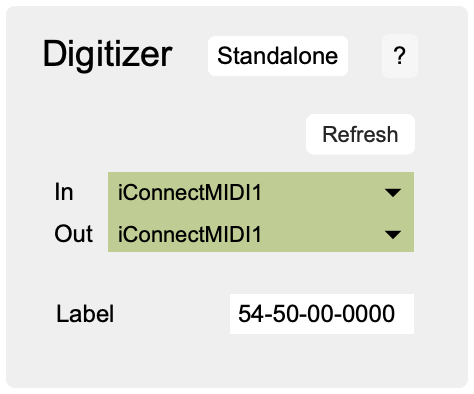Viewport: 474px width, 394px height.
Task: Refresh the MIDI port list
Action: pyautogui.click(x=360, y=134)
